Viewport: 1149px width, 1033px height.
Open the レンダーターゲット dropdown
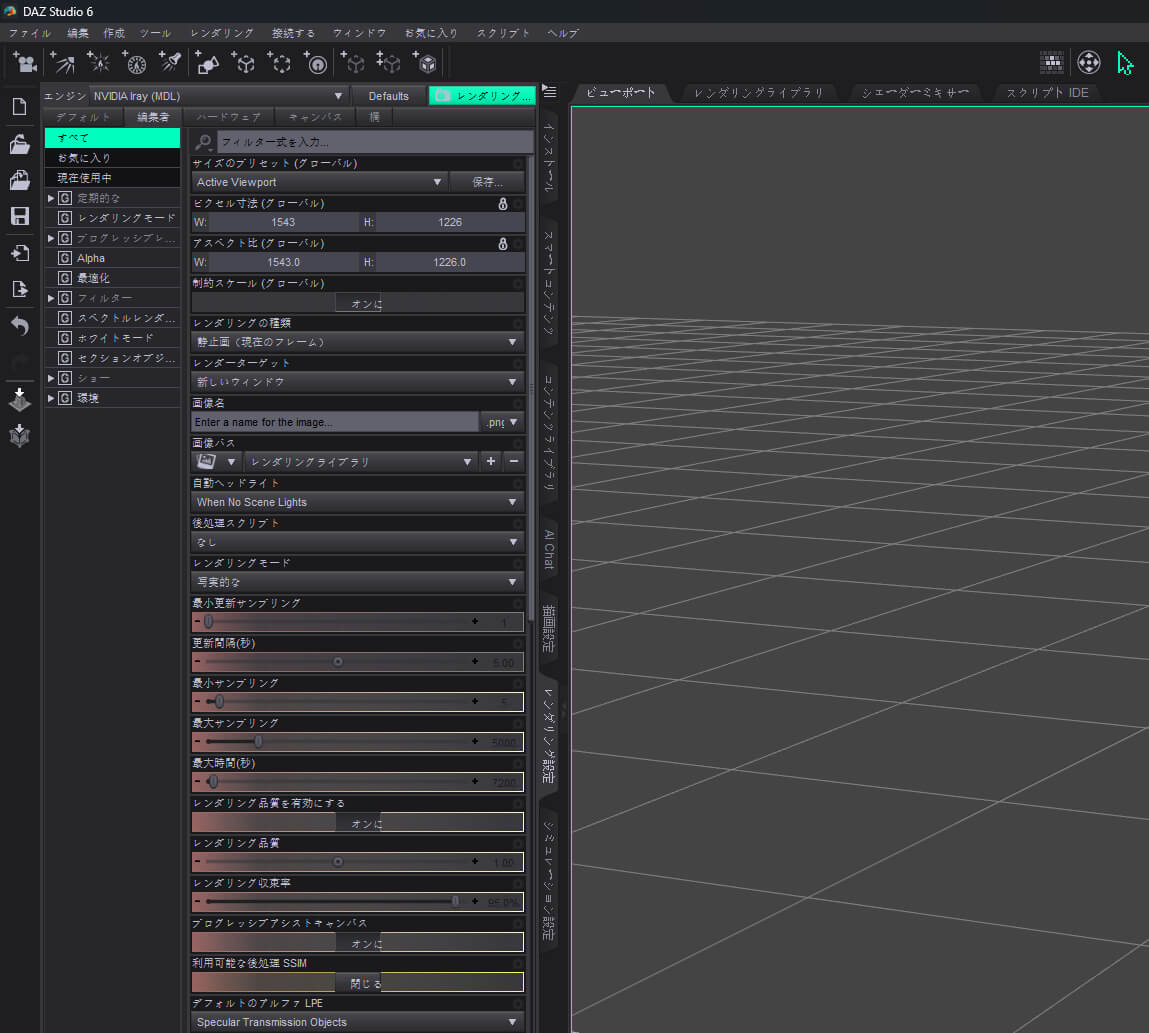(x=358, y=382)
